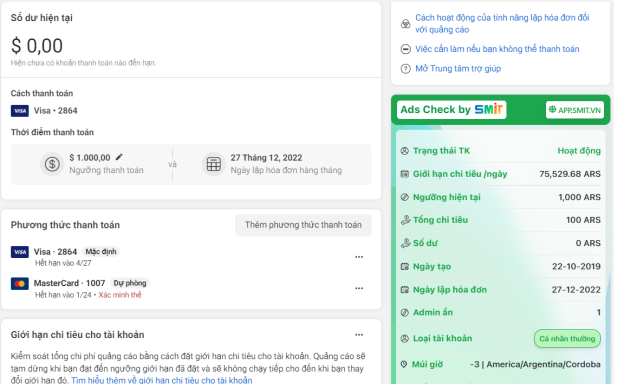624x384 pixels.
Task: Click the 0 ARS balance value
Action: (x=588, y=243)
